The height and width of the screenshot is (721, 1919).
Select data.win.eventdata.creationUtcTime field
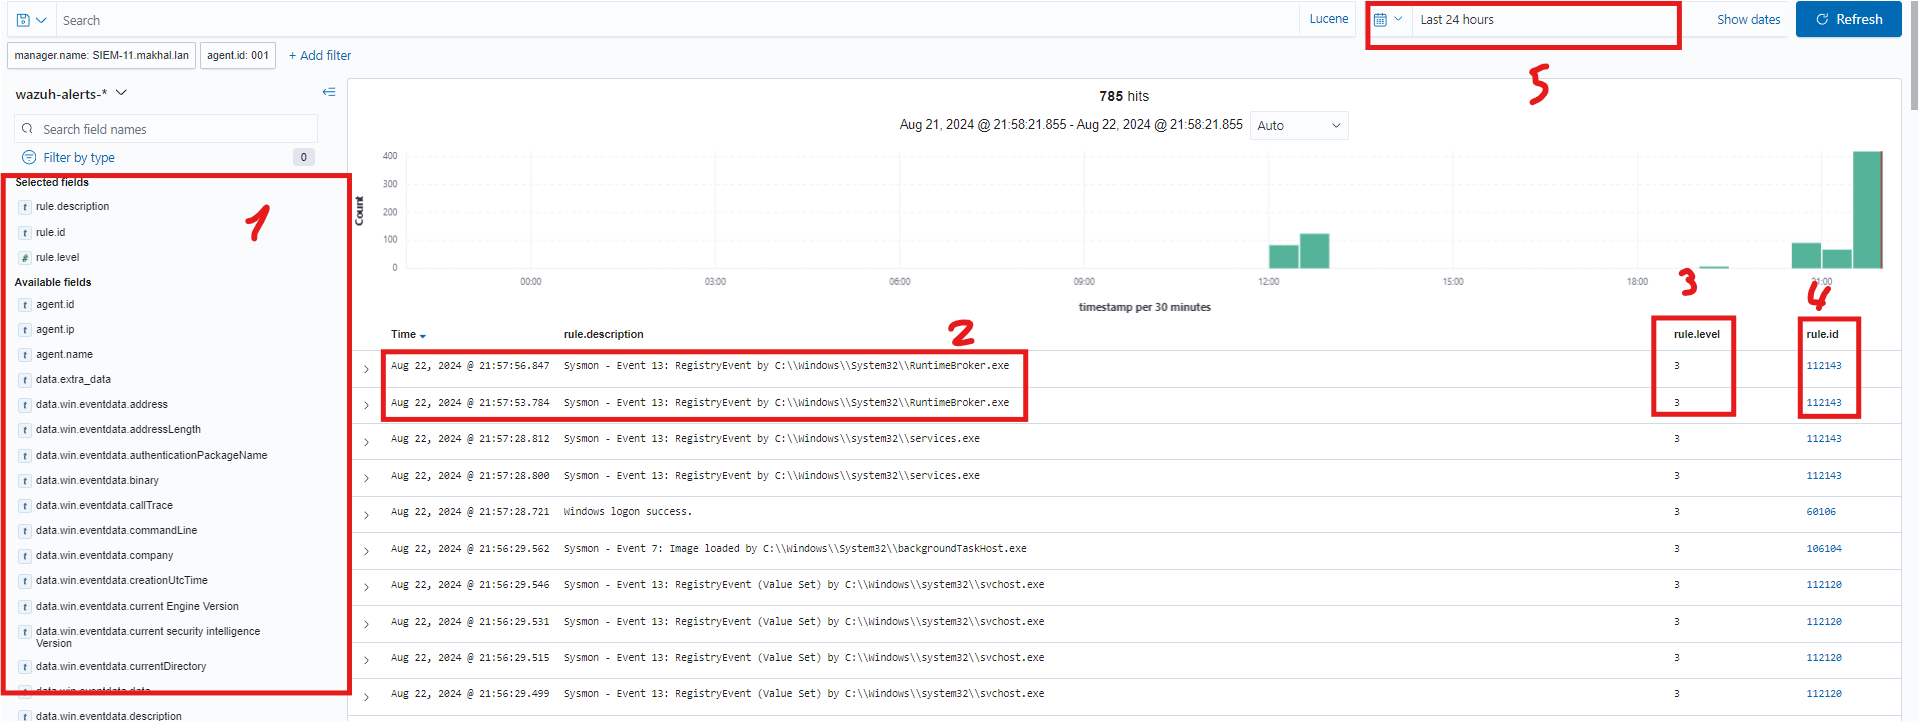pyautogui.click(x=122, y=581)
